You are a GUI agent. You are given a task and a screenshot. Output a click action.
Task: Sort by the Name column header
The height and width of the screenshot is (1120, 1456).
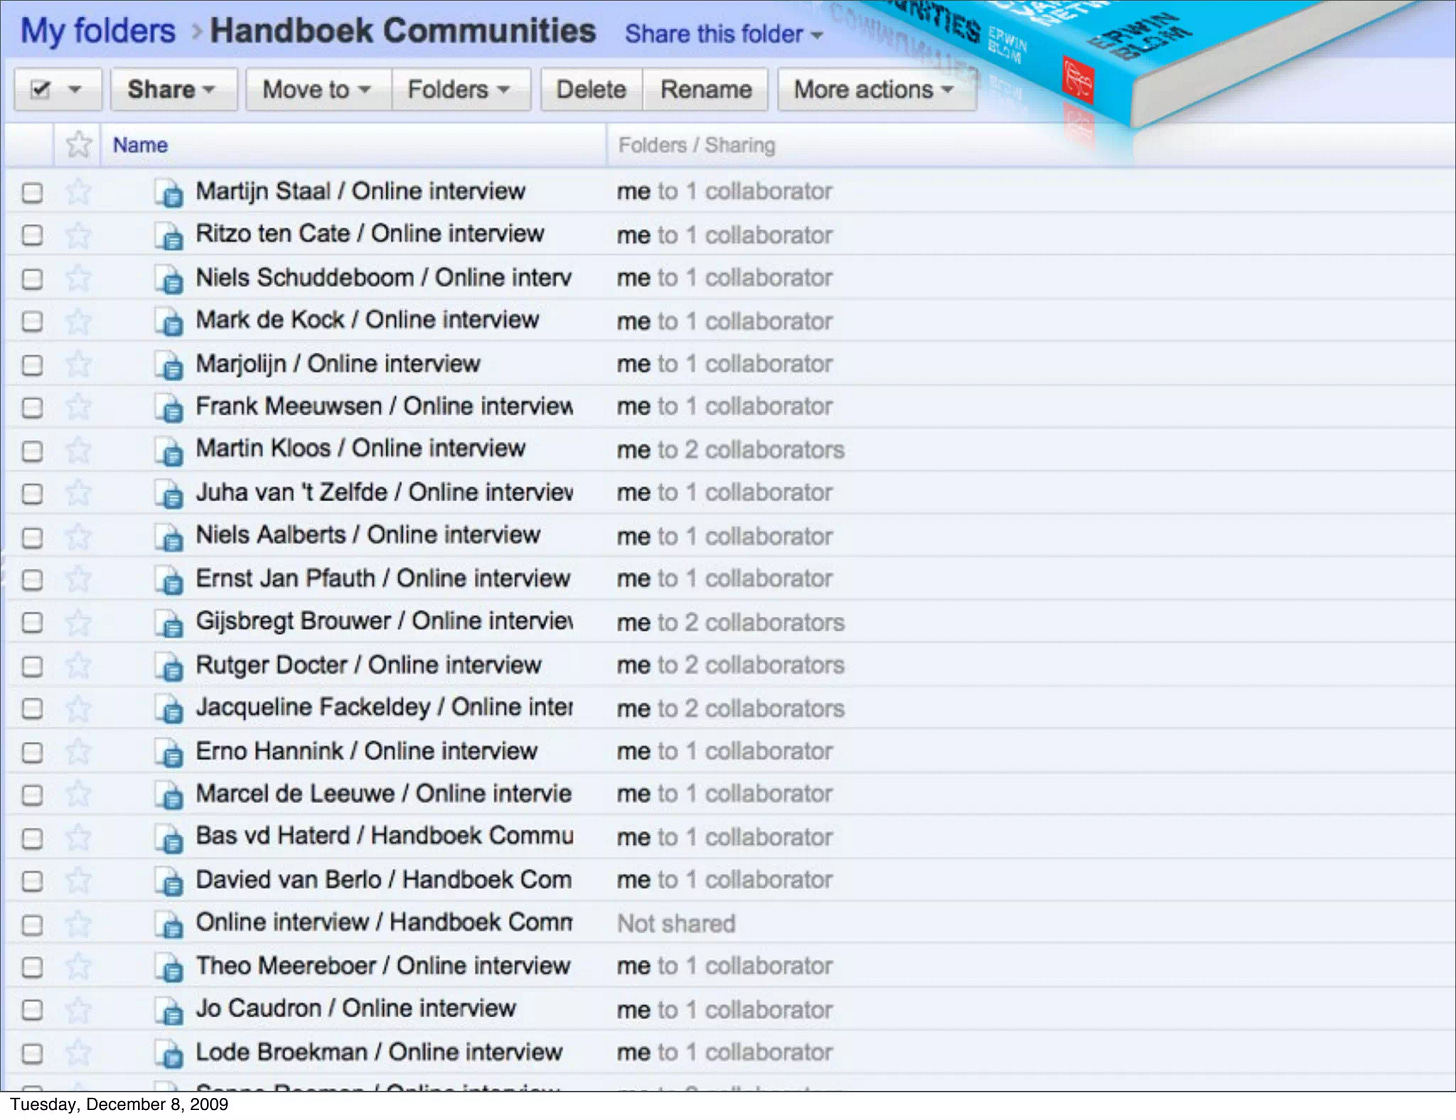click(x=140, y=145)
